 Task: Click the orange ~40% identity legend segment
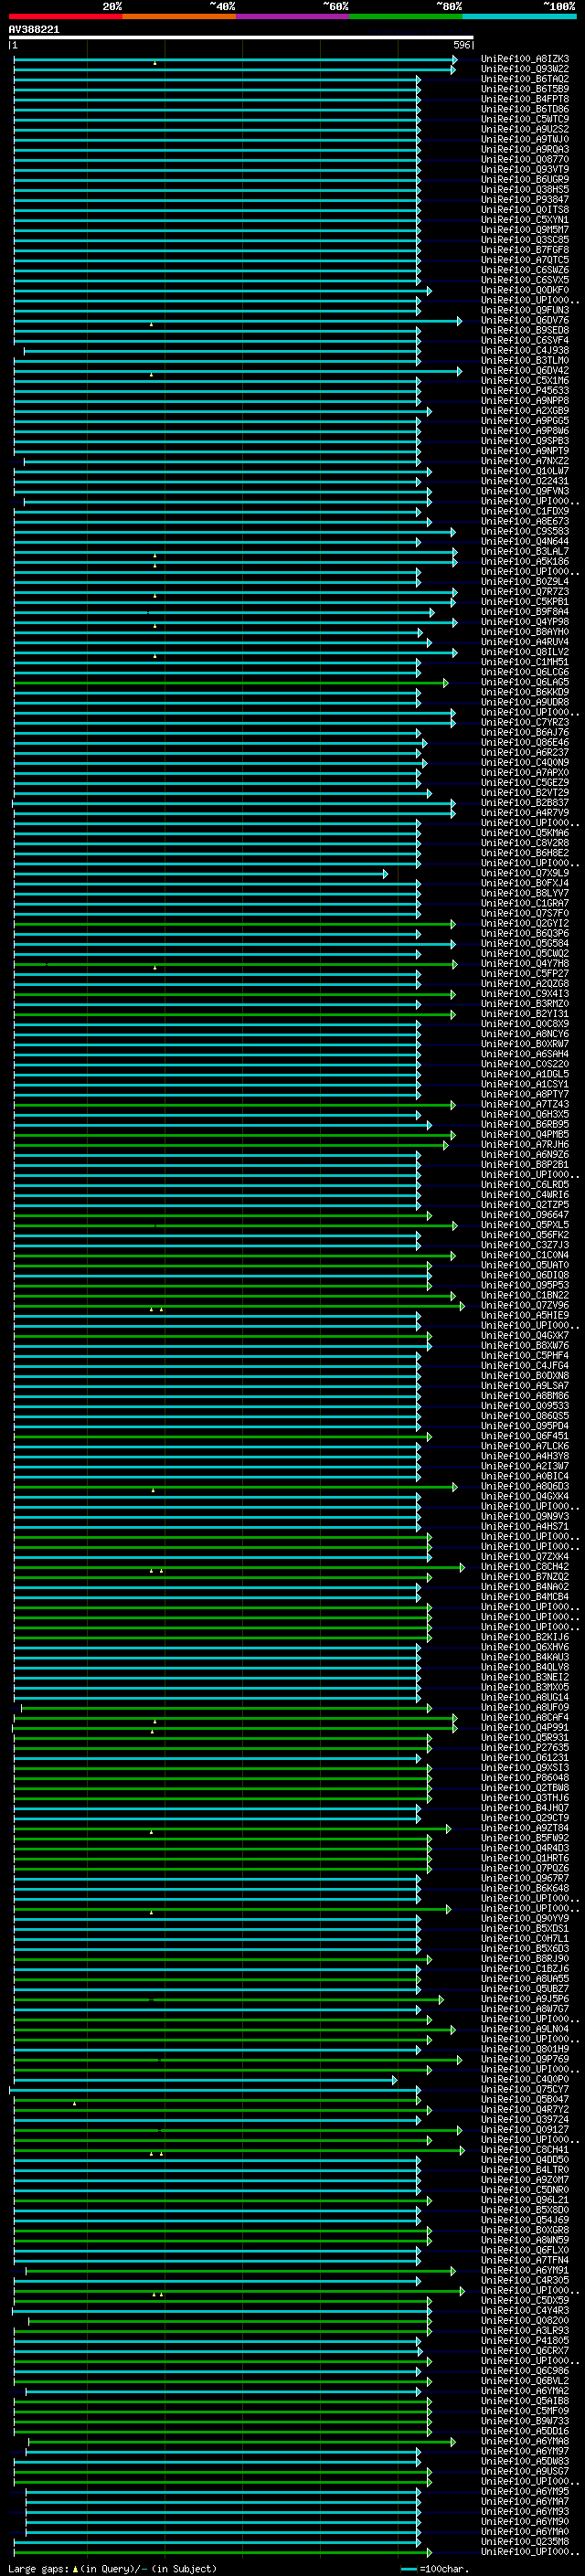click(x=179, y=16)
